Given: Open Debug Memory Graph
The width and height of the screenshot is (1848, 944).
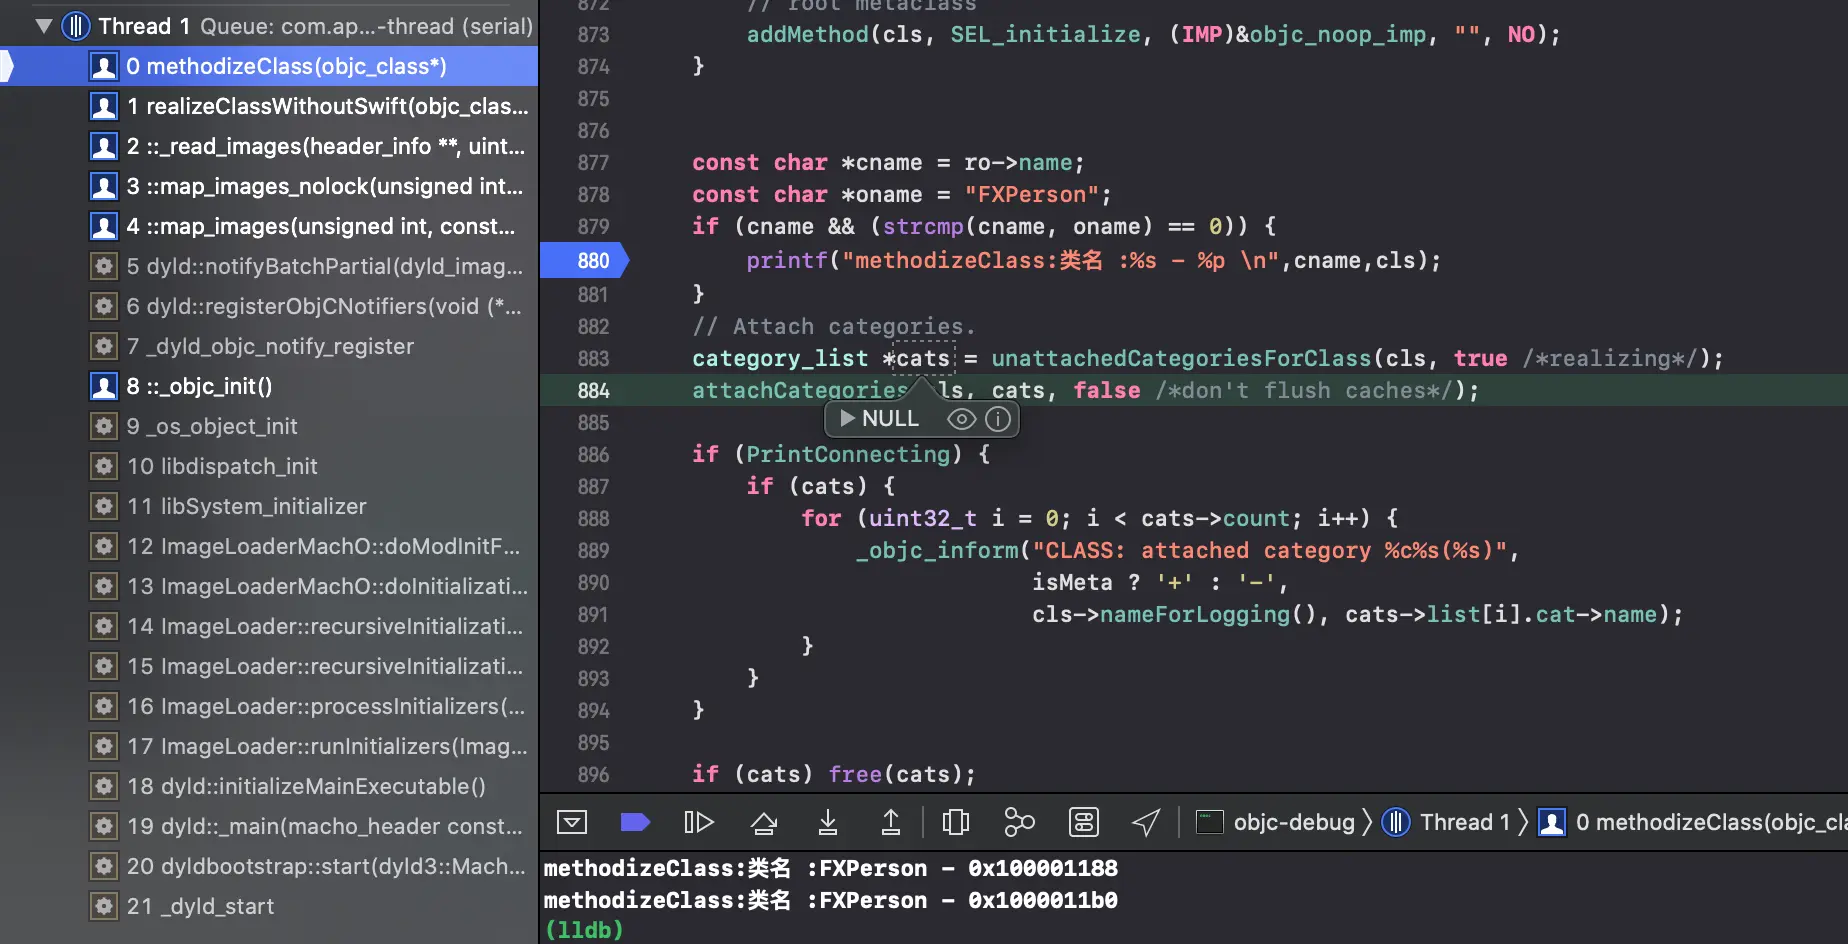Looking at the screenshot, I should click(x=1019, y=822).
